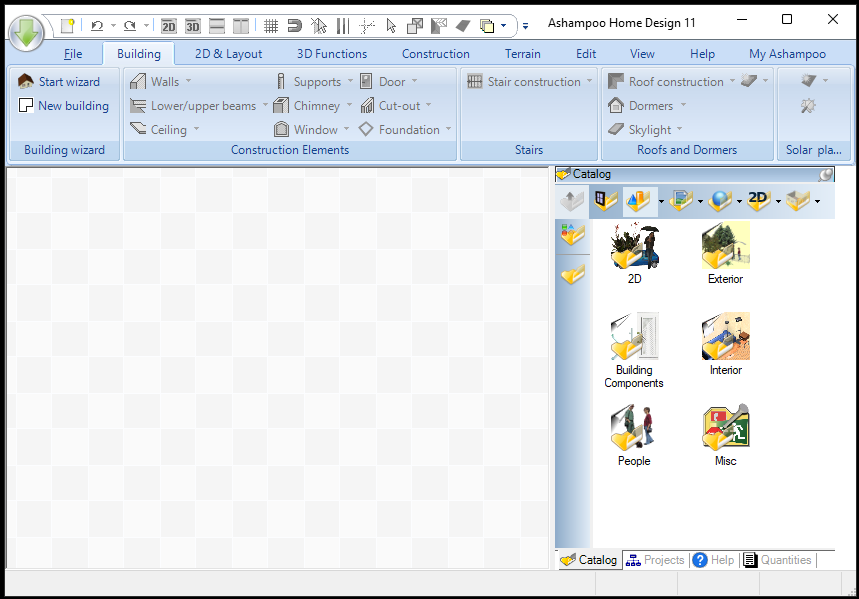Toggle the 2D symbols catalog button
Screen dimensions: 859x599
click(x=759, y=201)
